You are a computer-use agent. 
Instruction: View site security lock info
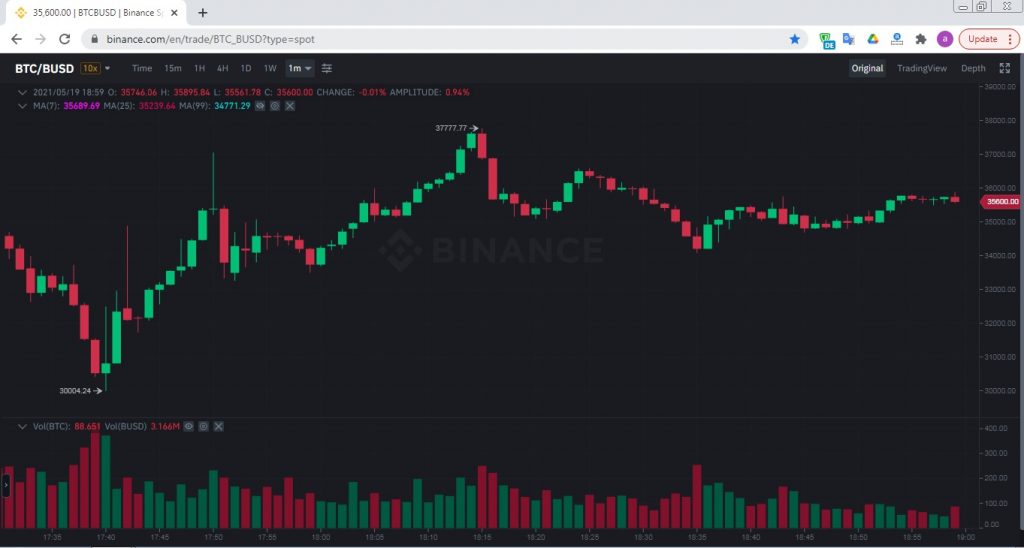(95, 39)
